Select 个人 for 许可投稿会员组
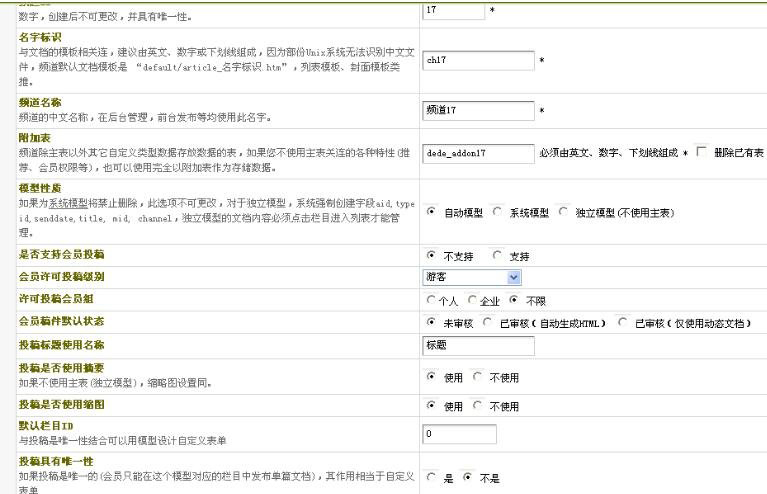Viewport: 767px width, 494px height. point(431,300)
